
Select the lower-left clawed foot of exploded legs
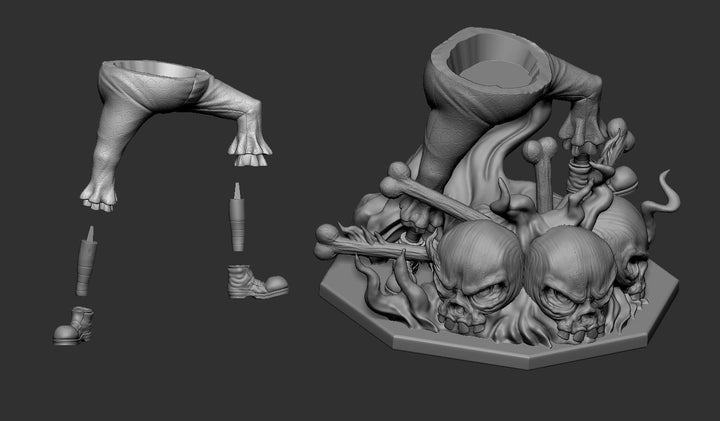tap(102, 194)
